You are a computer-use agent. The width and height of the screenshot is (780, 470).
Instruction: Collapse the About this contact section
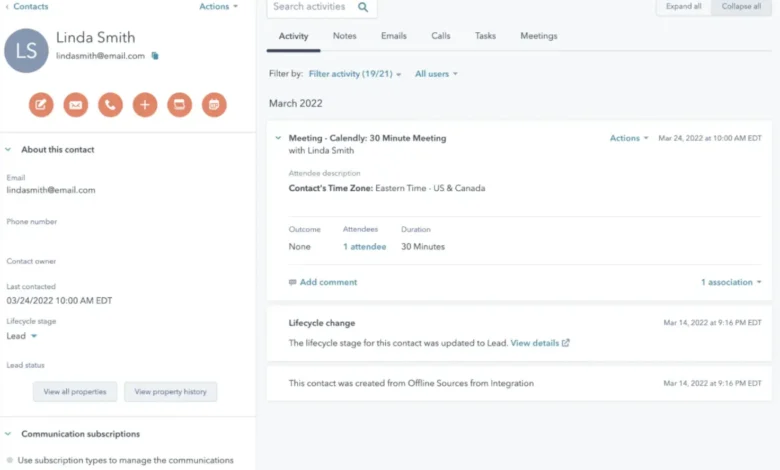pyautogui.click(x=9, y=150)
